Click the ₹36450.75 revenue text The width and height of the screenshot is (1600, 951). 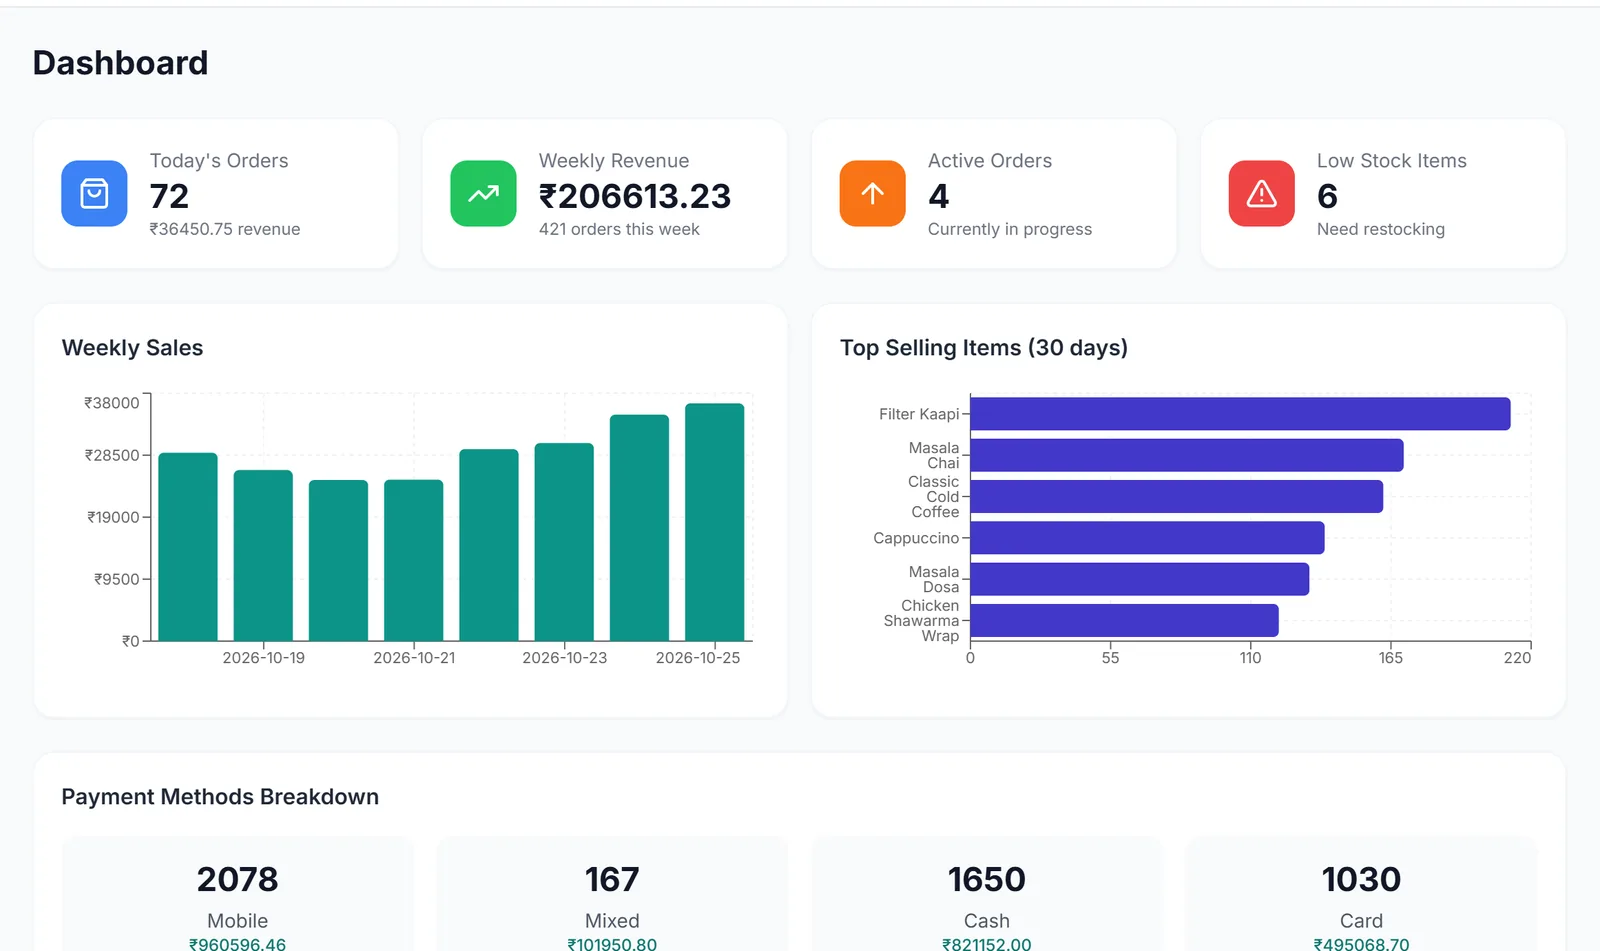click(225, 229)
